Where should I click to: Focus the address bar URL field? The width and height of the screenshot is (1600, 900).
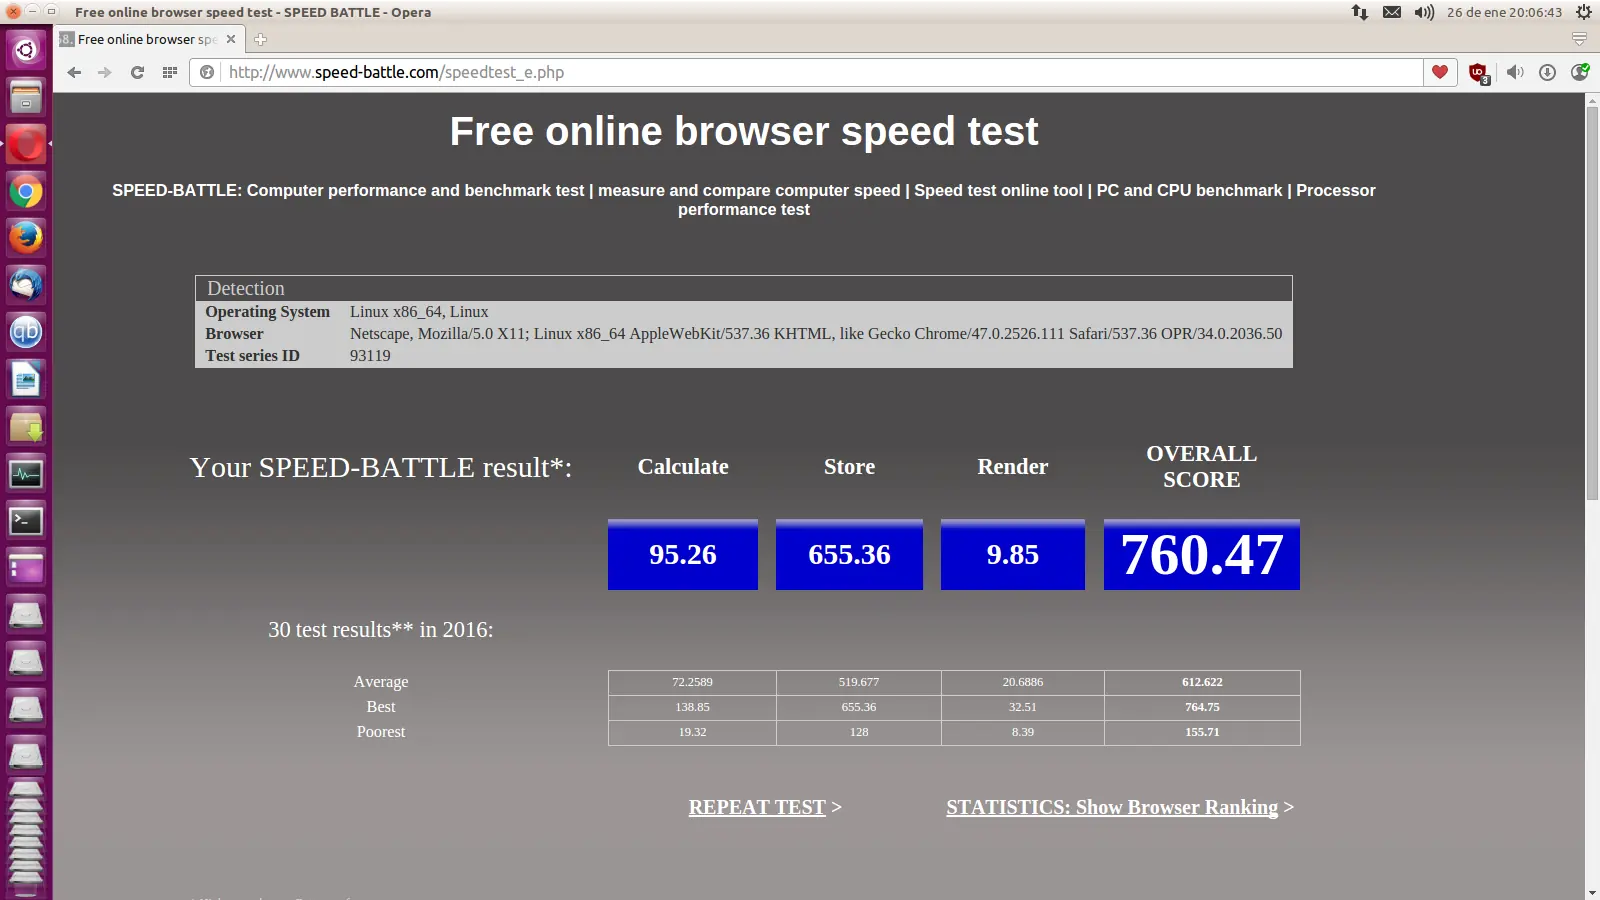[820, 72]
